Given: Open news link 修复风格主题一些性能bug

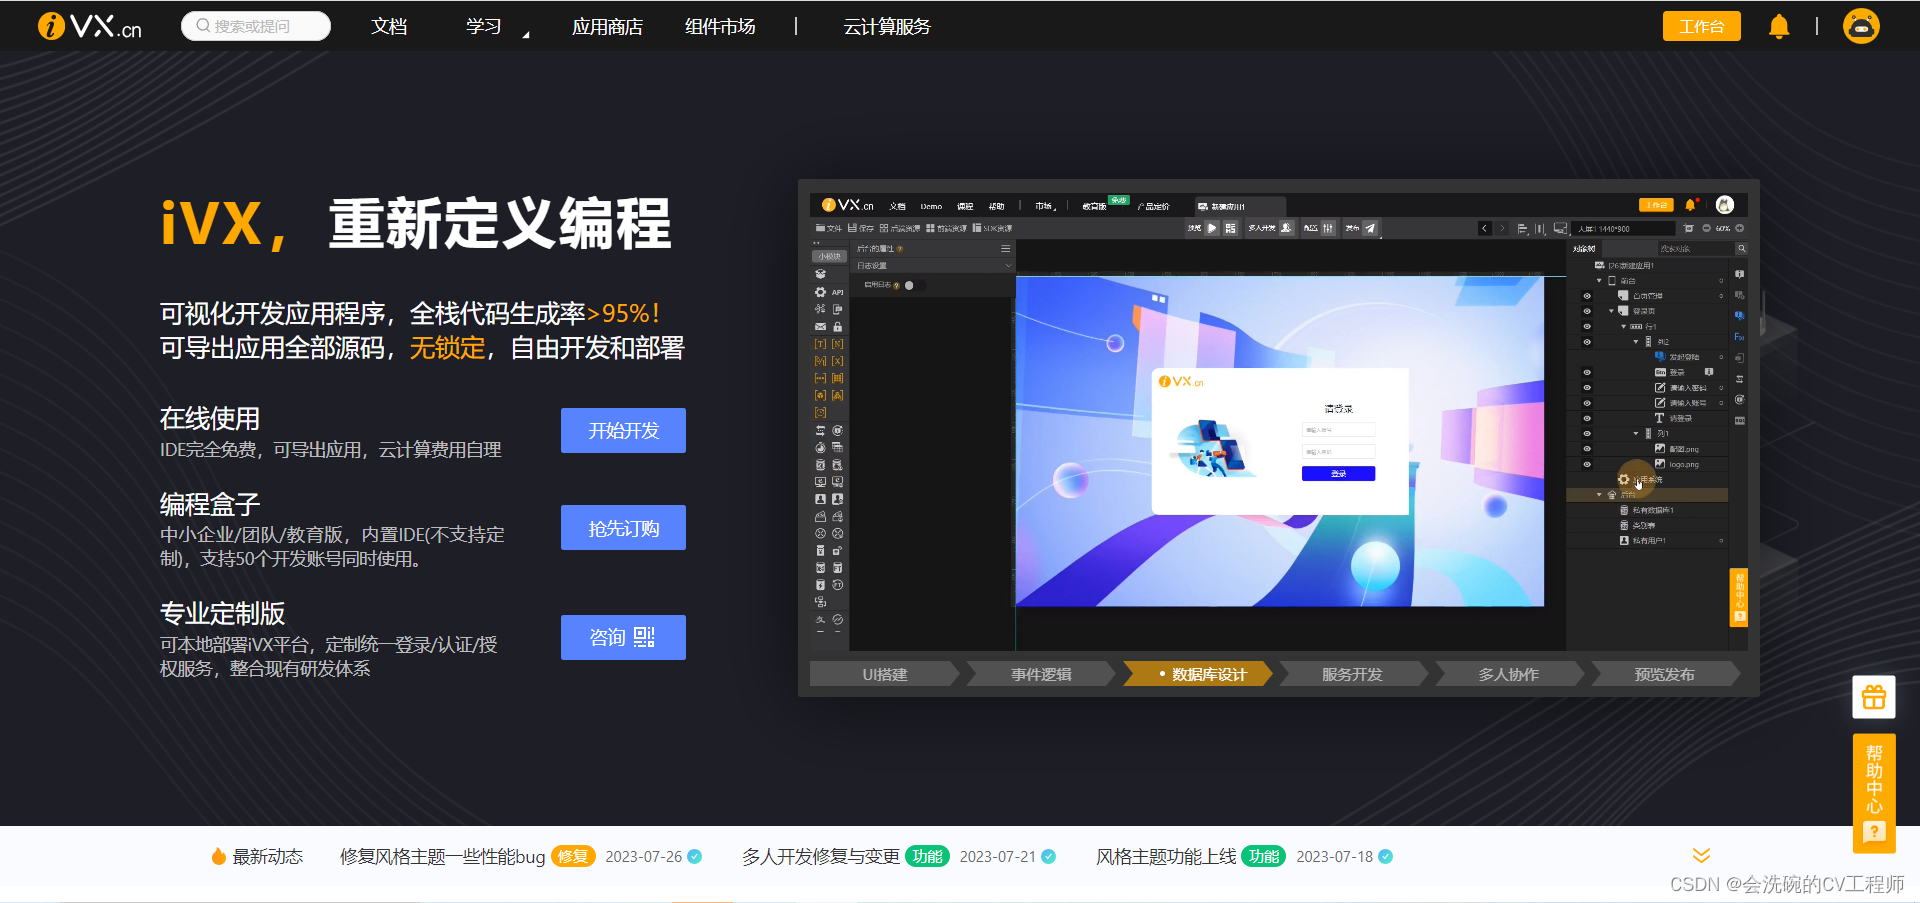Looking at the screenshot, I should 442,857.
